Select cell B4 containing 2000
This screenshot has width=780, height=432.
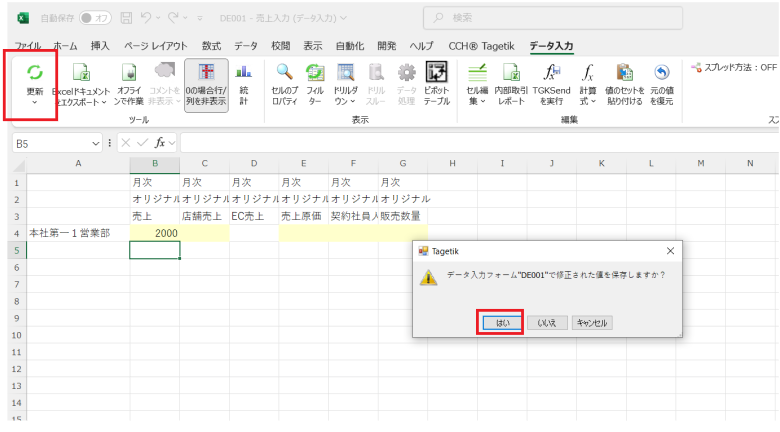(154, 233)
